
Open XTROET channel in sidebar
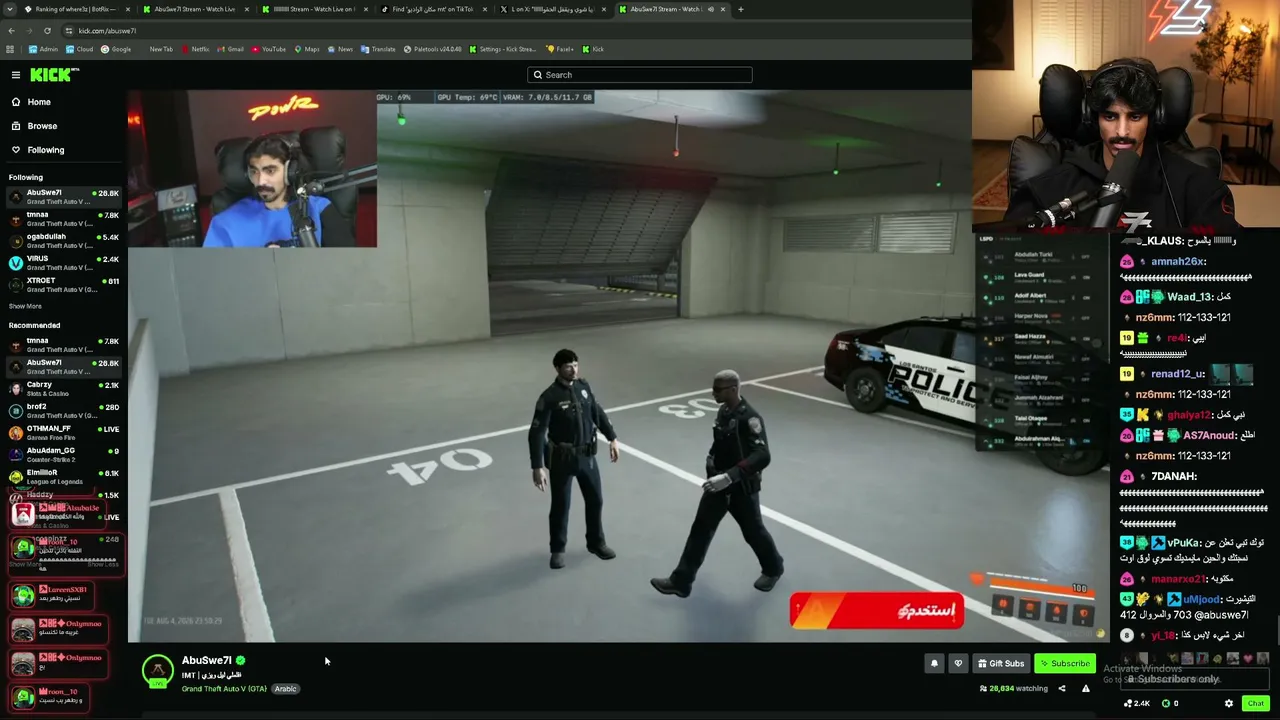(x=64, y=285)
